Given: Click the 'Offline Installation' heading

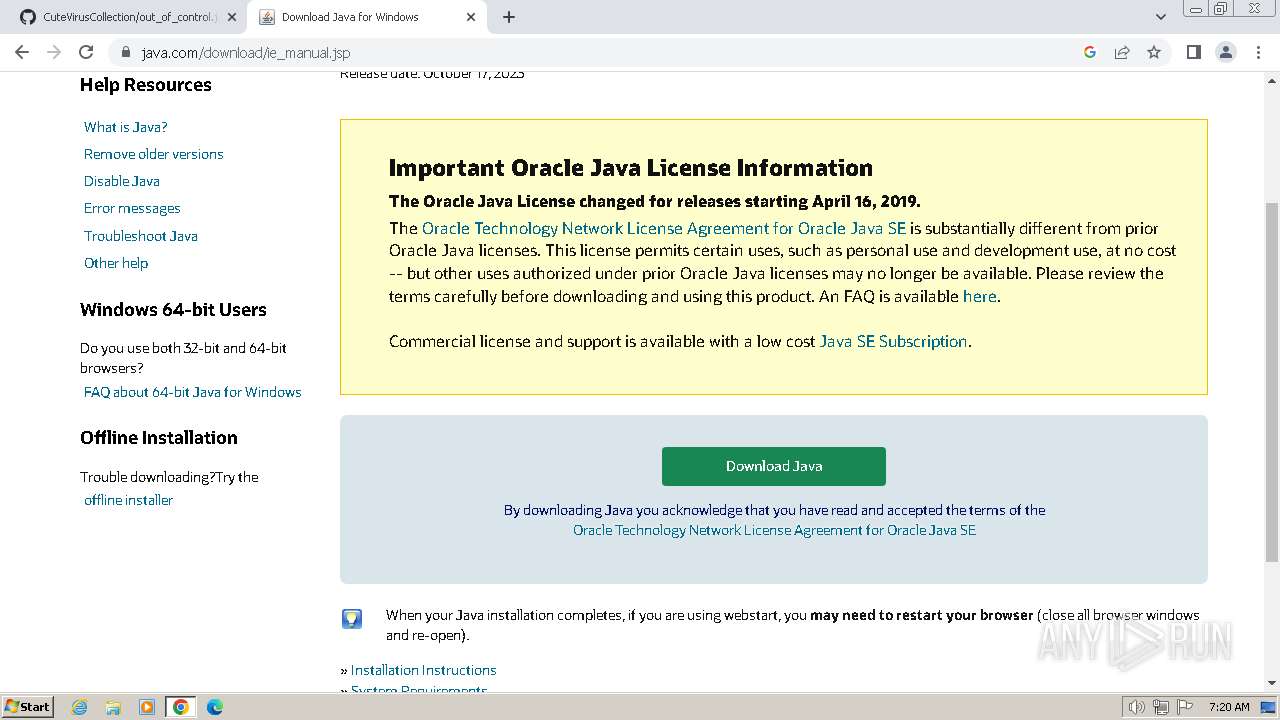Looking at the screenshot, I should point(159,438).
